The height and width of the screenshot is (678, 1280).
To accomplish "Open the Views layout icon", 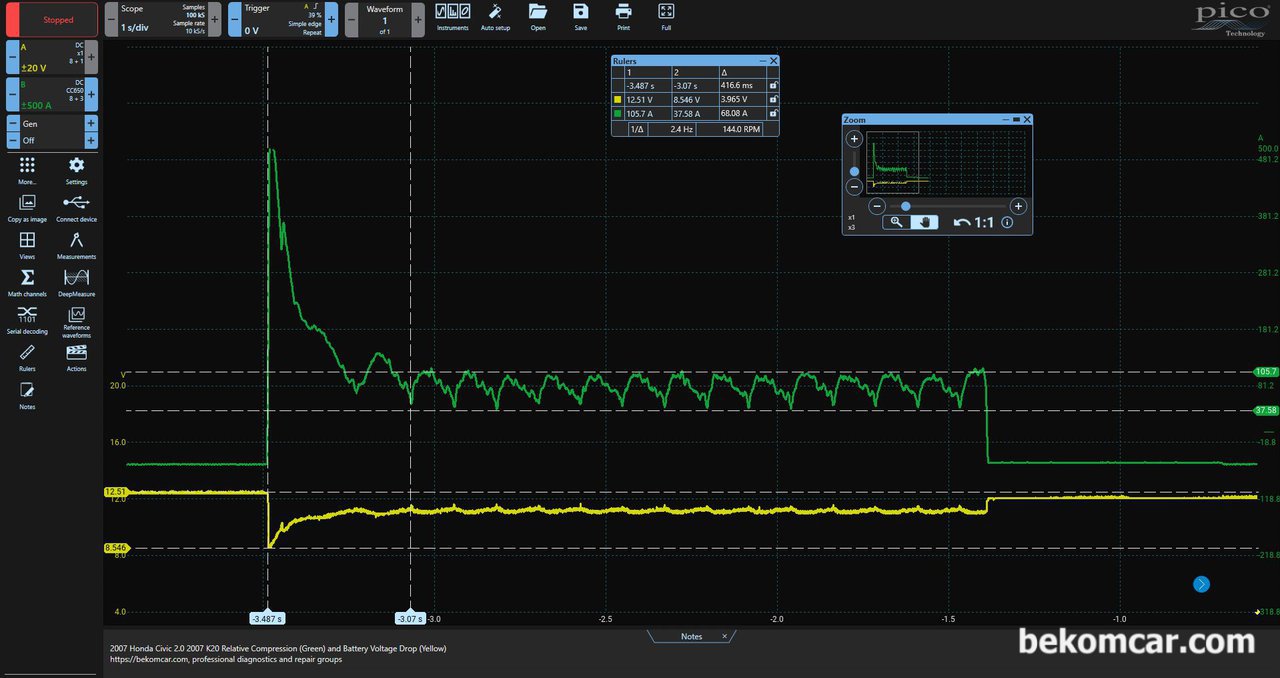I will coord(27,244).
